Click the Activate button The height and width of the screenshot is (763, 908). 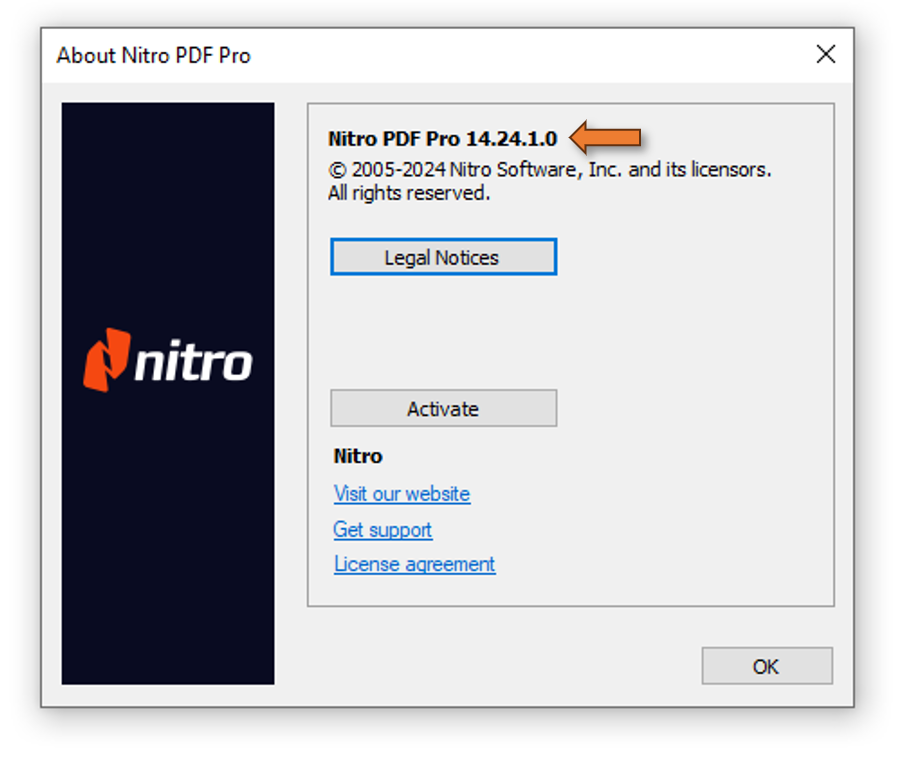click(x=444, y=409)
